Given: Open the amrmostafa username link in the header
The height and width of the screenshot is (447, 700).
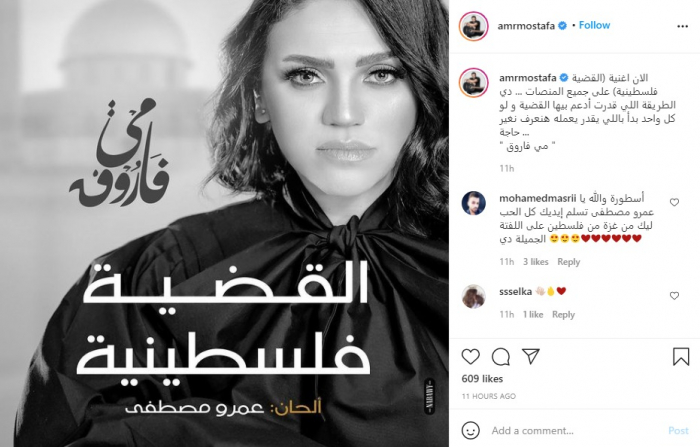Looking at the screenshot, I should (x=526, y=26).
